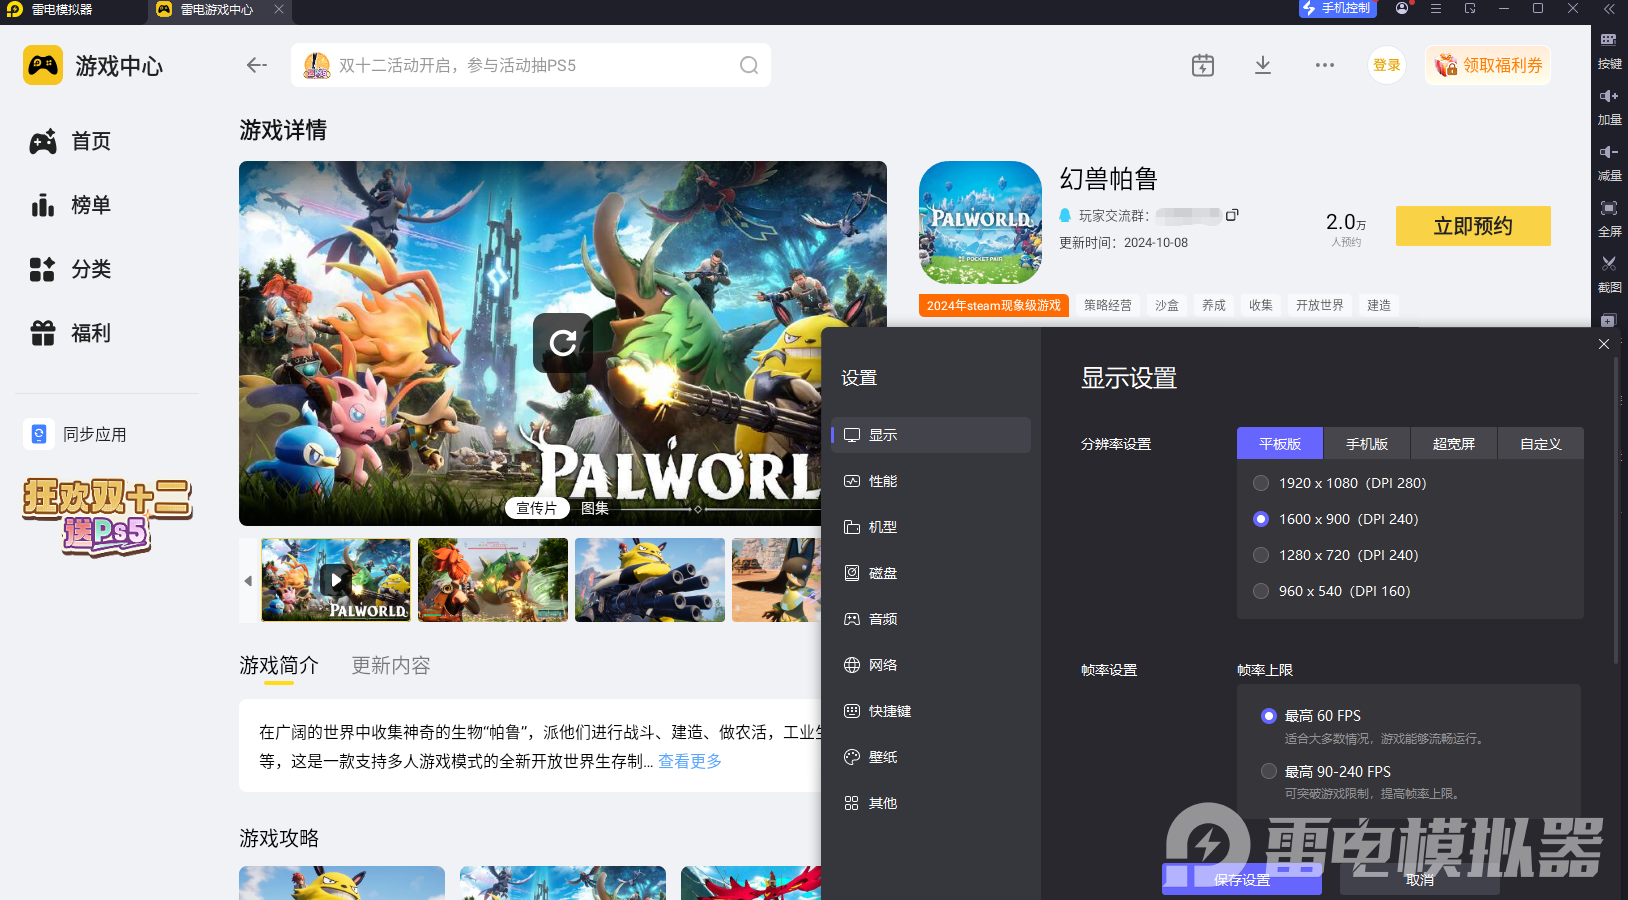Collapse the right sidebar with double-arrow icon

pyautogui.click(x=1609, y=9)
